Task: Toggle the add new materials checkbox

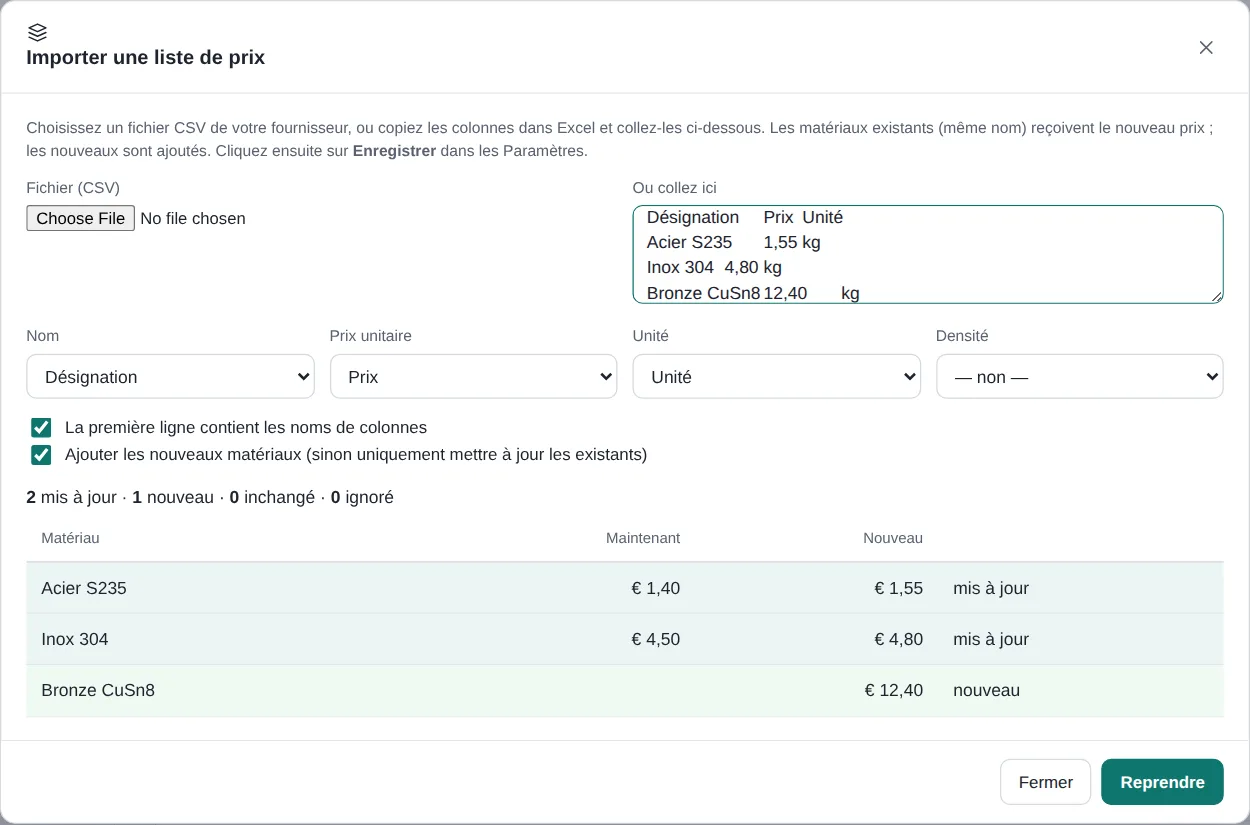Action: point(41,455)
